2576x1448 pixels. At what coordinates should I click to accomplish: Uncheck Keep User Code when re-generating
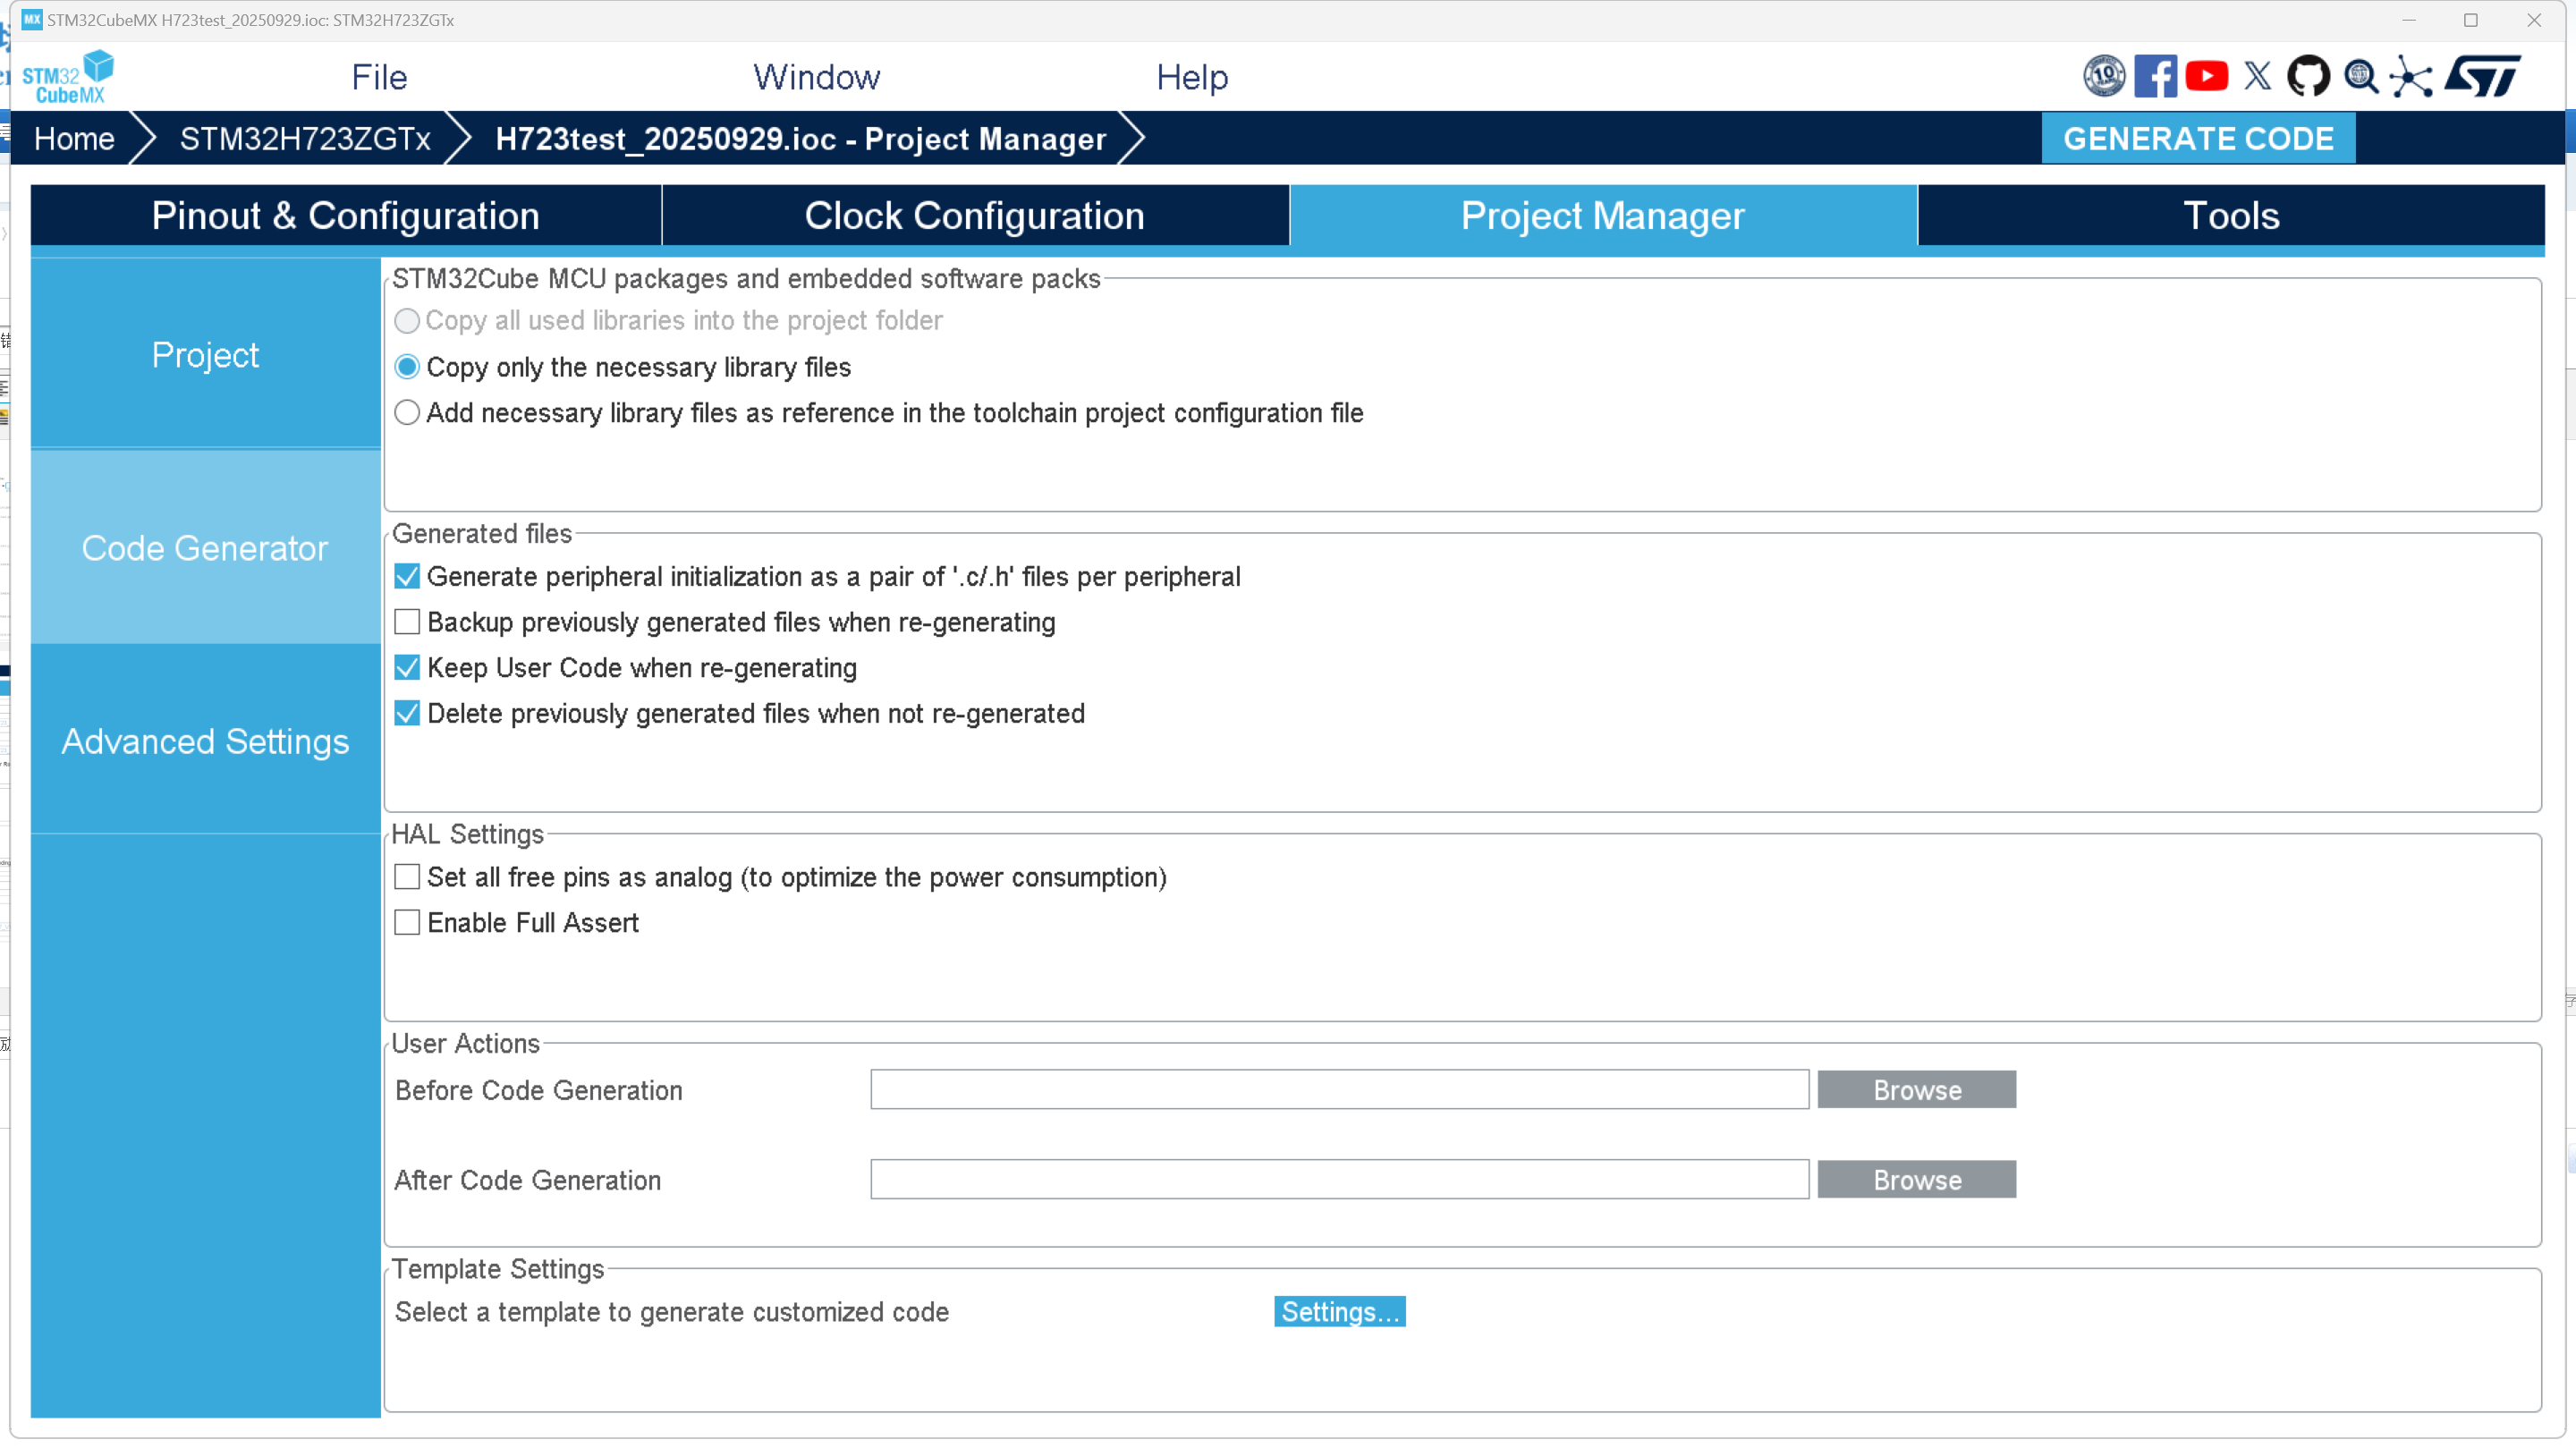coord(407,668)
